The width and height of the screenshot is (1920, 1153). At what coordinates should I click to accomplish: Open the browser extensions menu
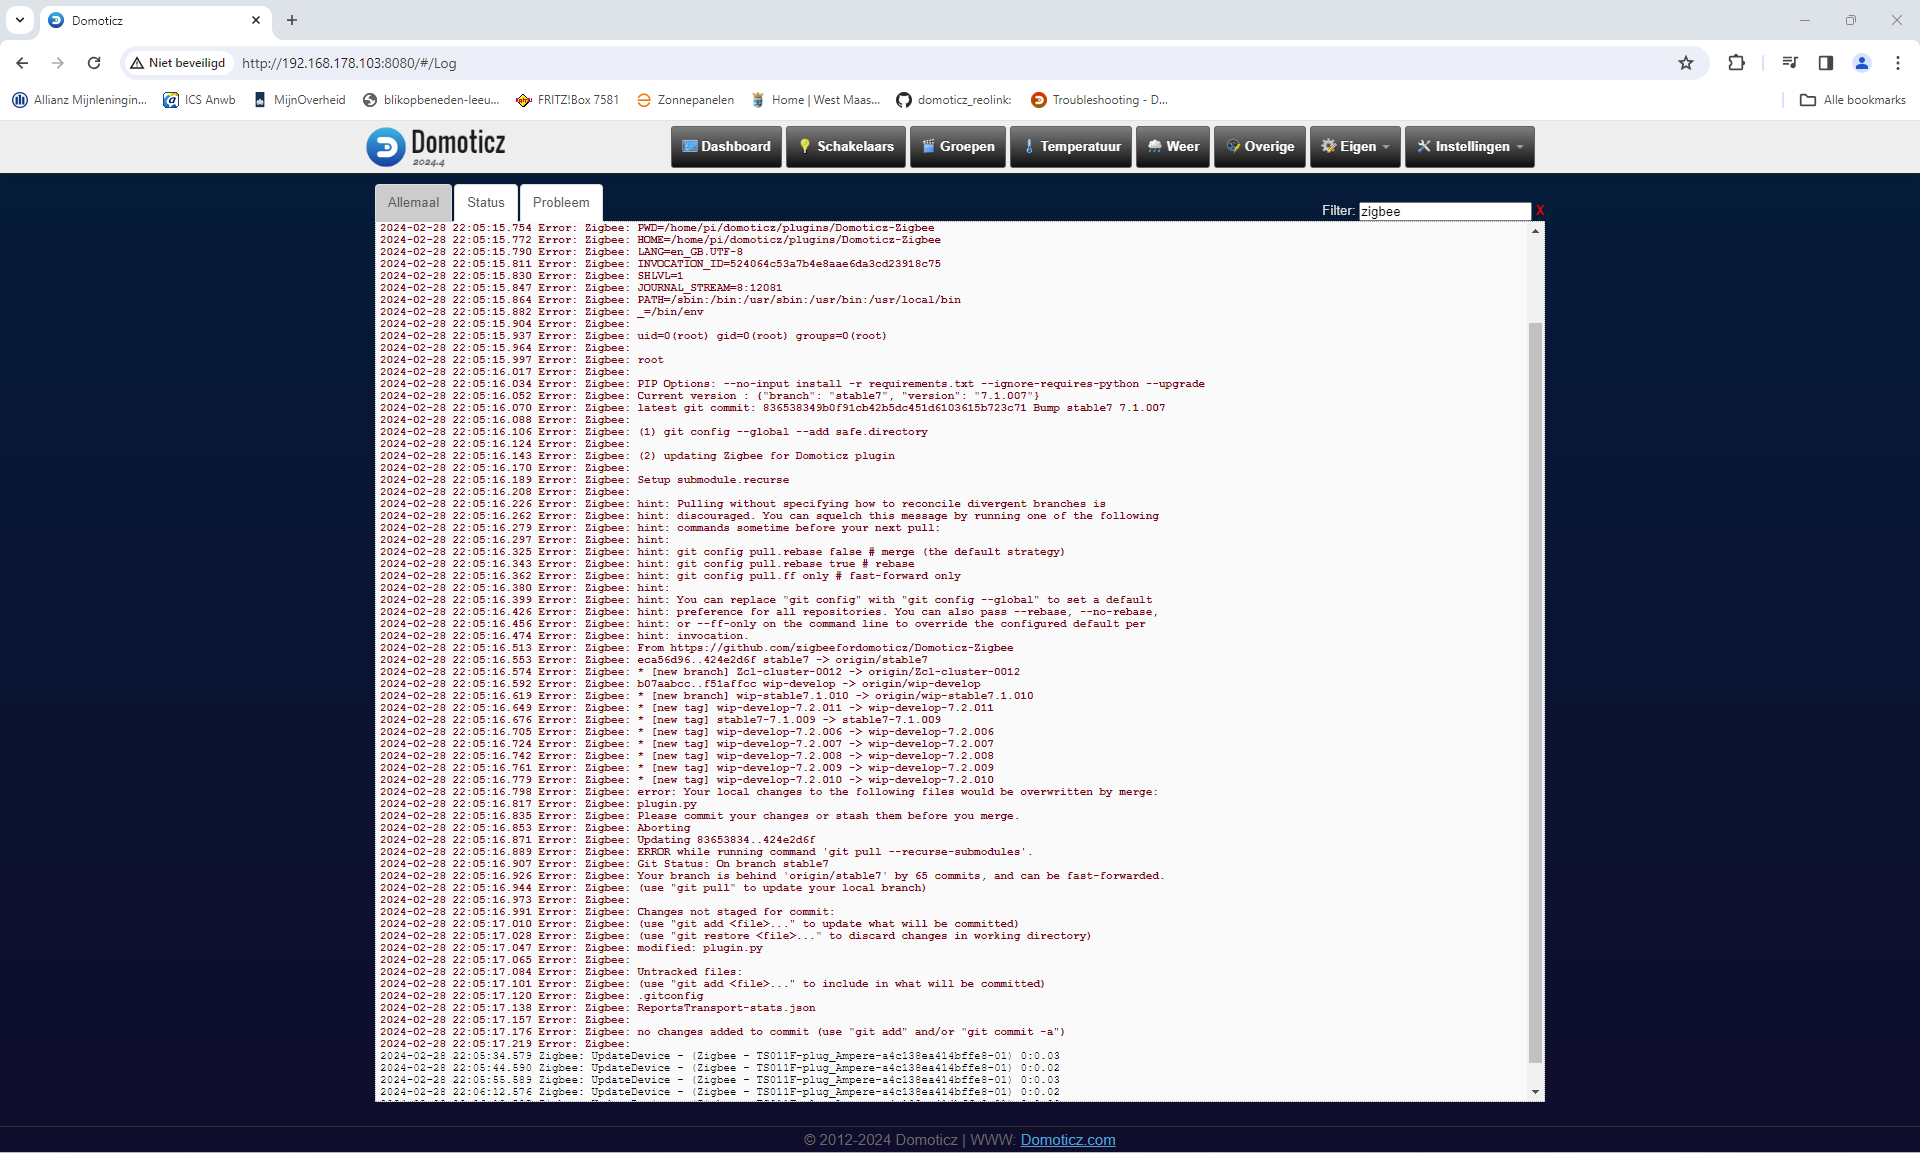coord(1736,63)
